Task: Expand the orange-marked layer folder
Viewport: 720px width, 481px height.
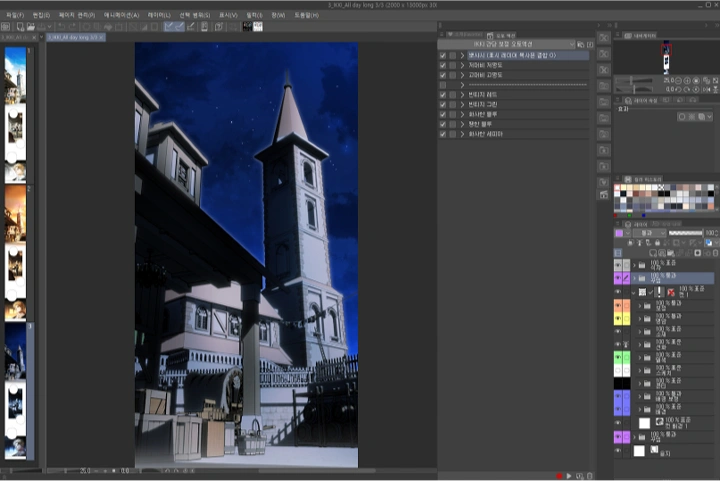Action: click(640, 305)
